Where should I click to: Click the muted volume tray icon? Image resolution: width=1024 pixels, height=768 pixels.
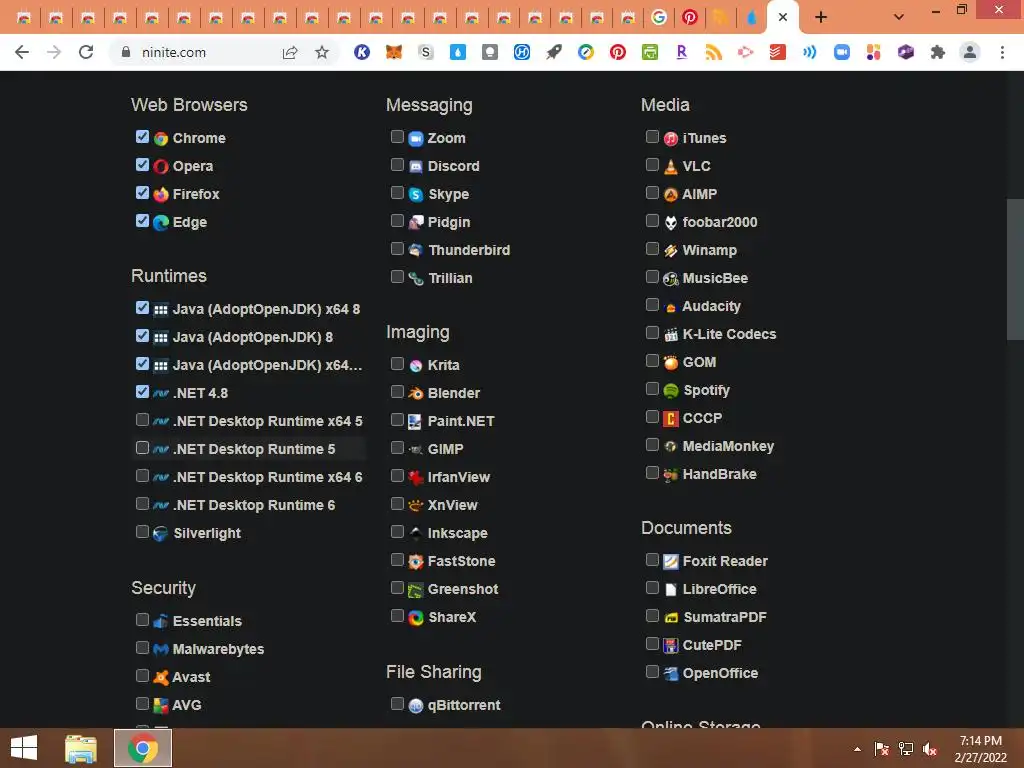click(930, 749)
